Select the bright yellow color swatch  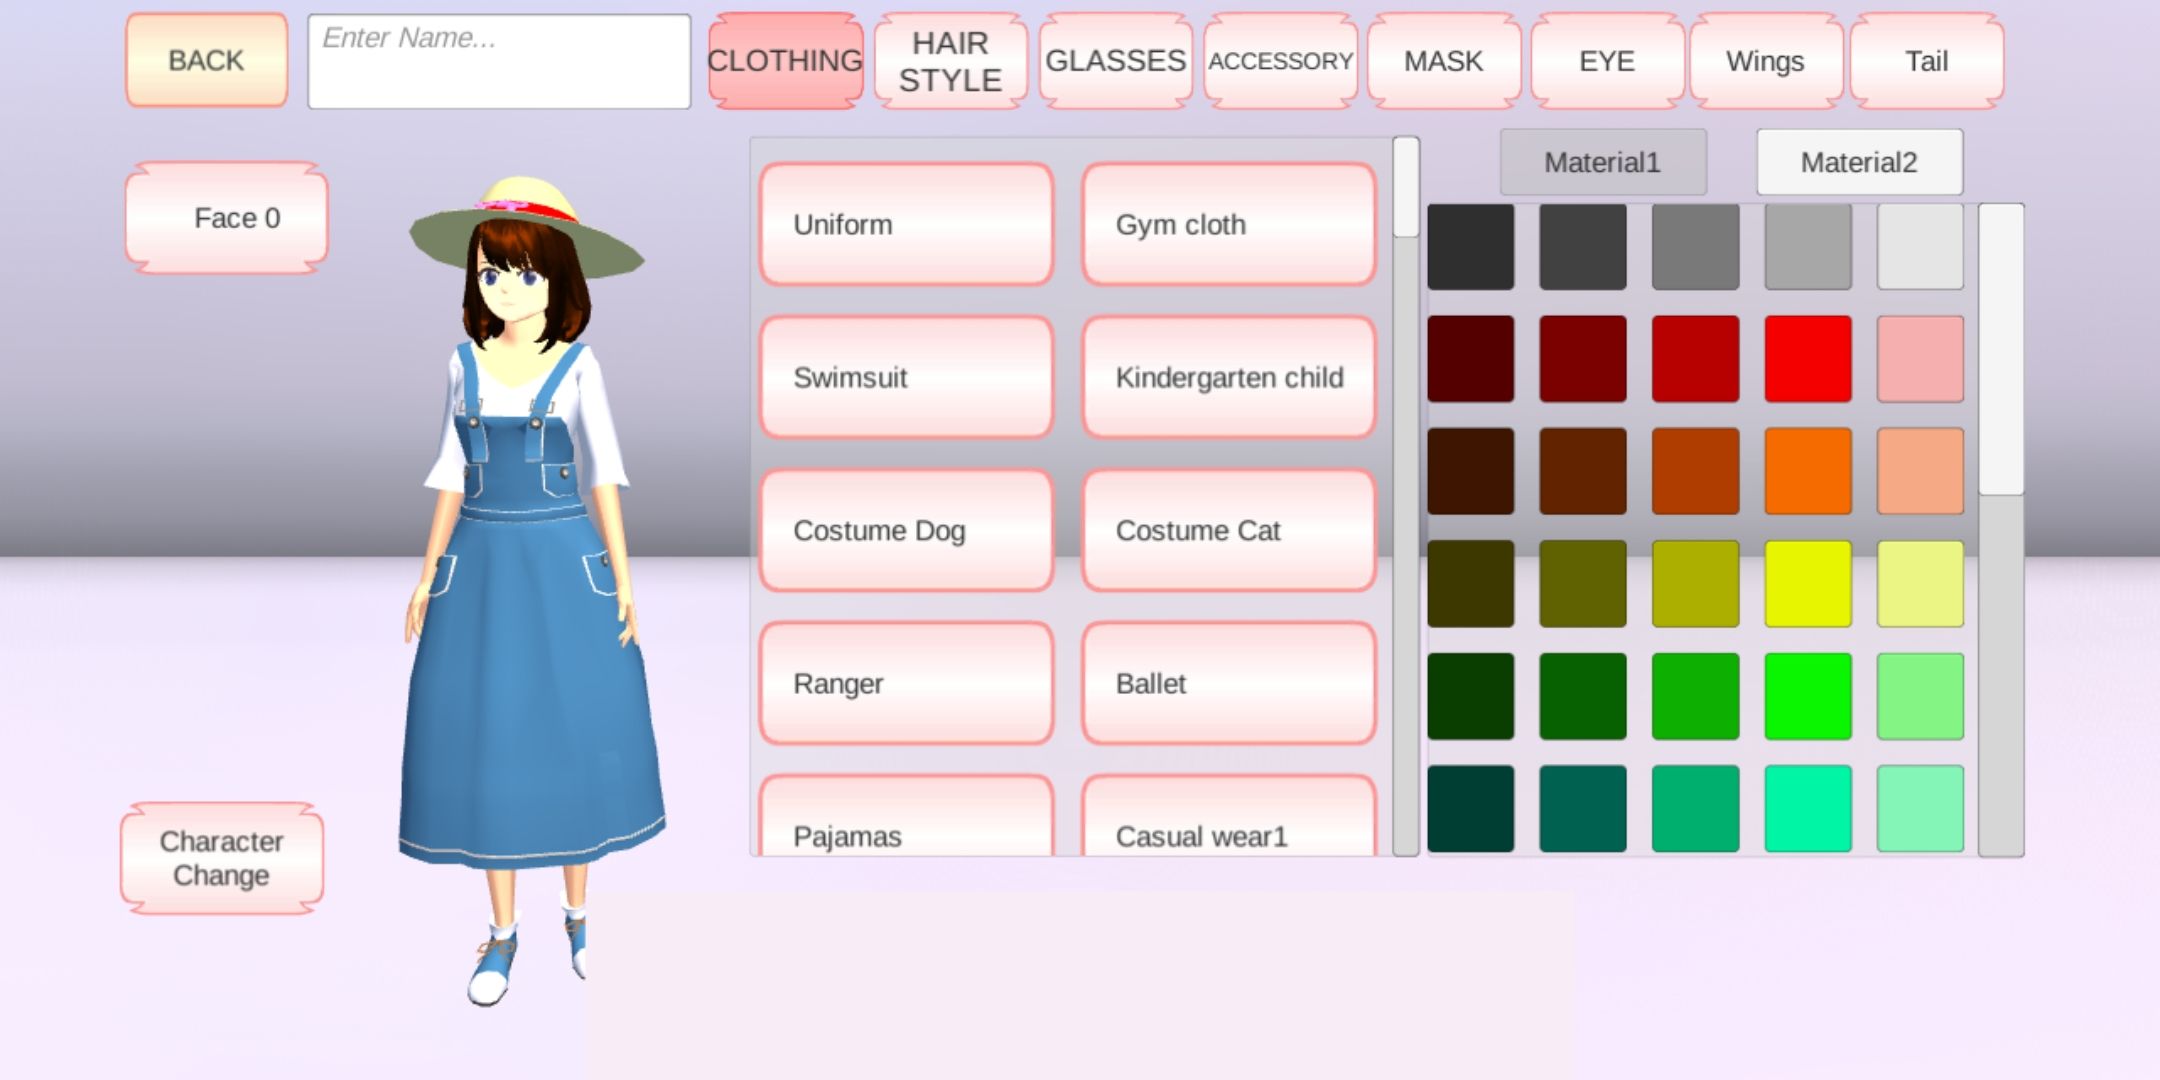[1807, 584]
